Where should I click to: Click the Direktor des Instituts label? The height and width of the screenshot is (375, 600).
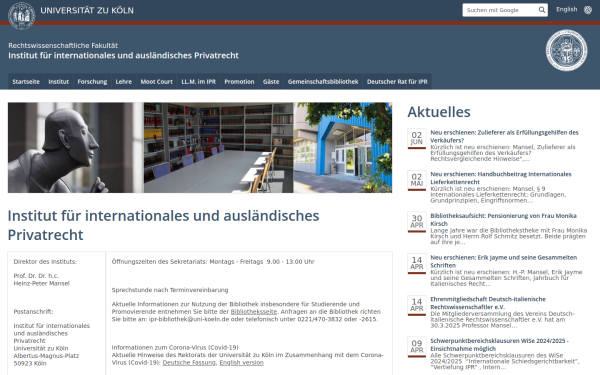click(x=45, y=262)
